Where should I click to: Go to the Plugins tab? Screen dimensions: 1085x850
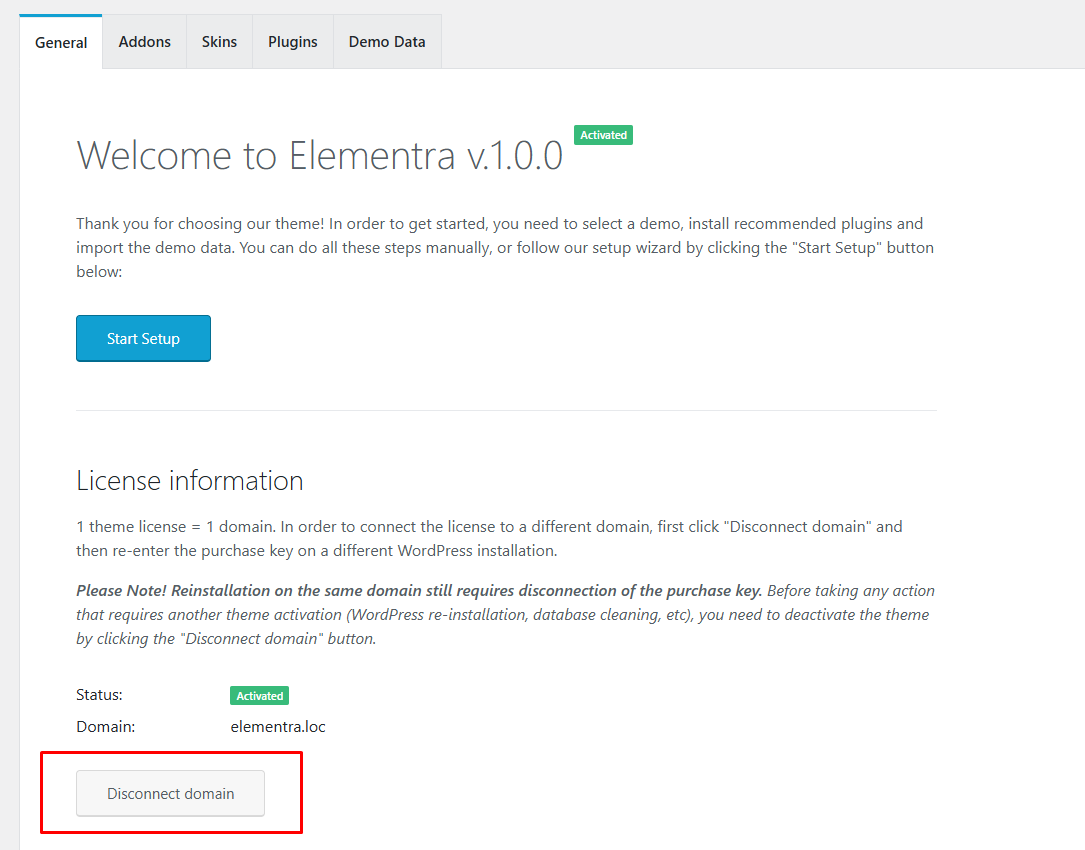293,42
